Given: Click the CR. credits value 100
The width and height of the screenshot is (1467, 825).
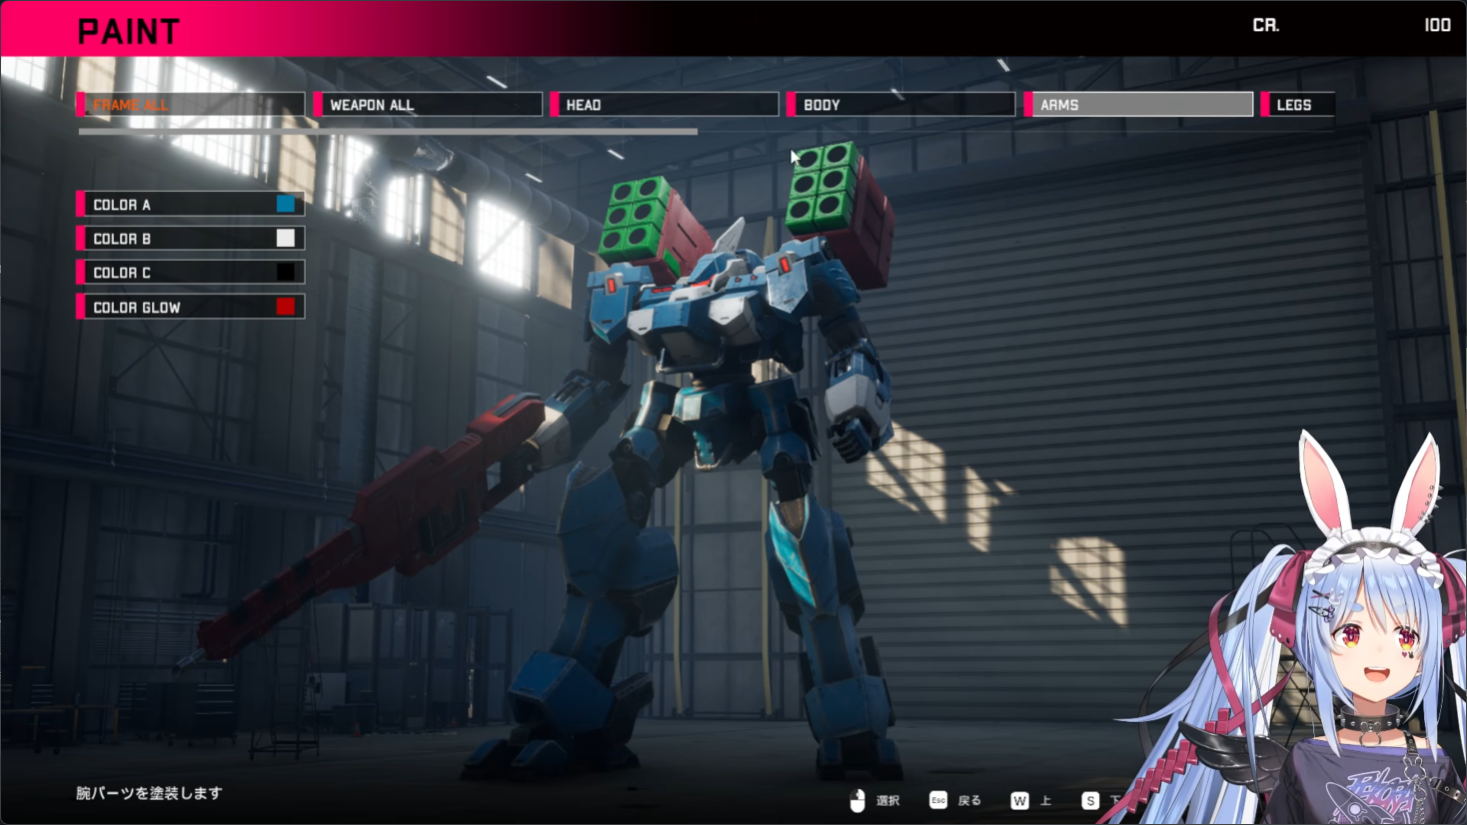Looking at the screenshot, I should (x=1437, y=25).
